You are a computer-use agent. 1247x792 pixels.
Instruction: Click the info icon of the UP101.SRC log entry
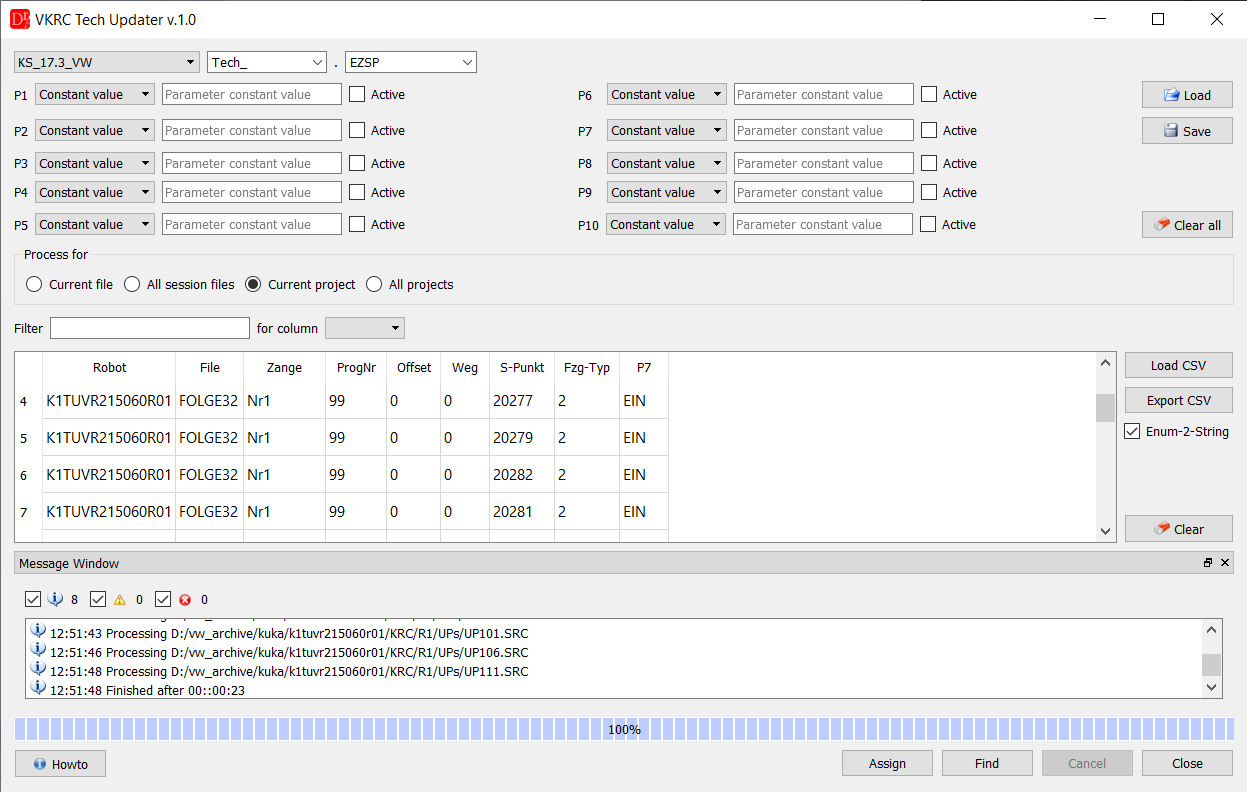(38, 632)
